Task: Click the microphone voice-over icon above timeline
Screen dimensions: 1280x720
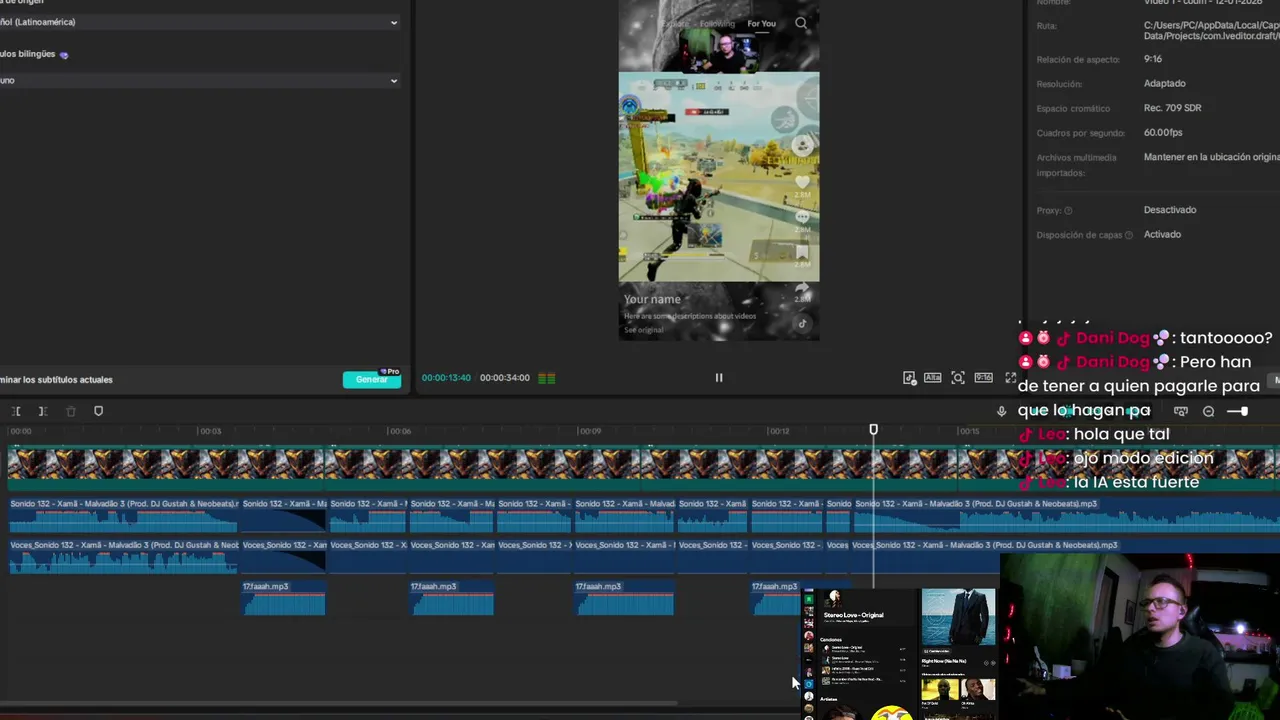Action: coord(1001,411)
